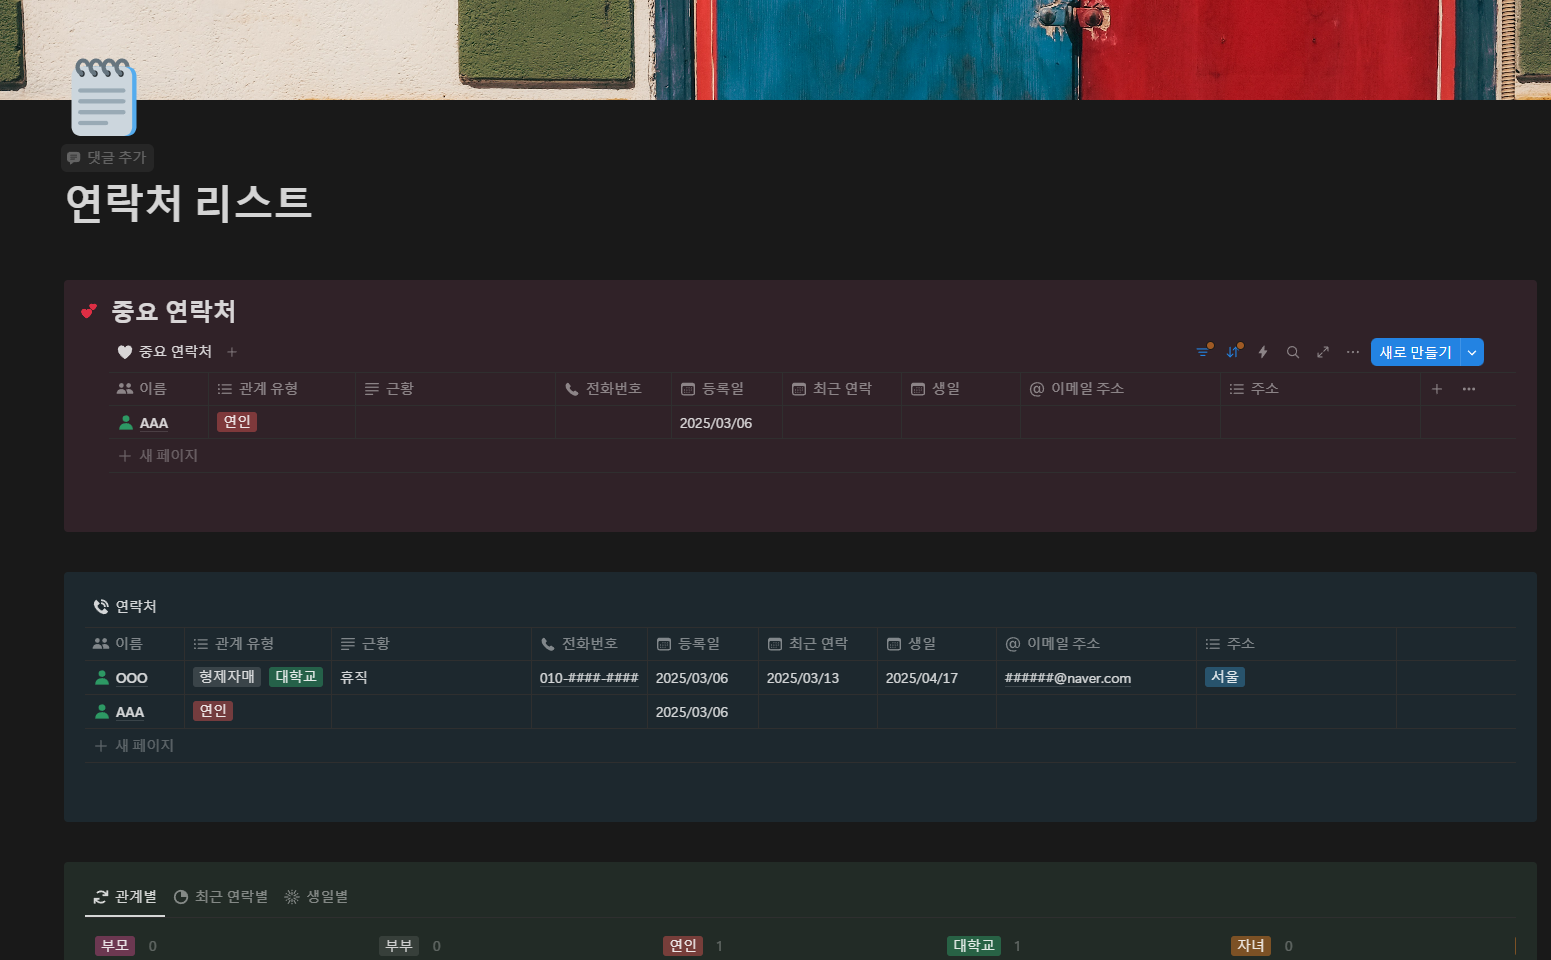Image resolution: width=1551 pixels, height=960 pixels.
Task: Open 전화번호 column header in 중요 연락처 table
Action: click(x=613, y=389)
